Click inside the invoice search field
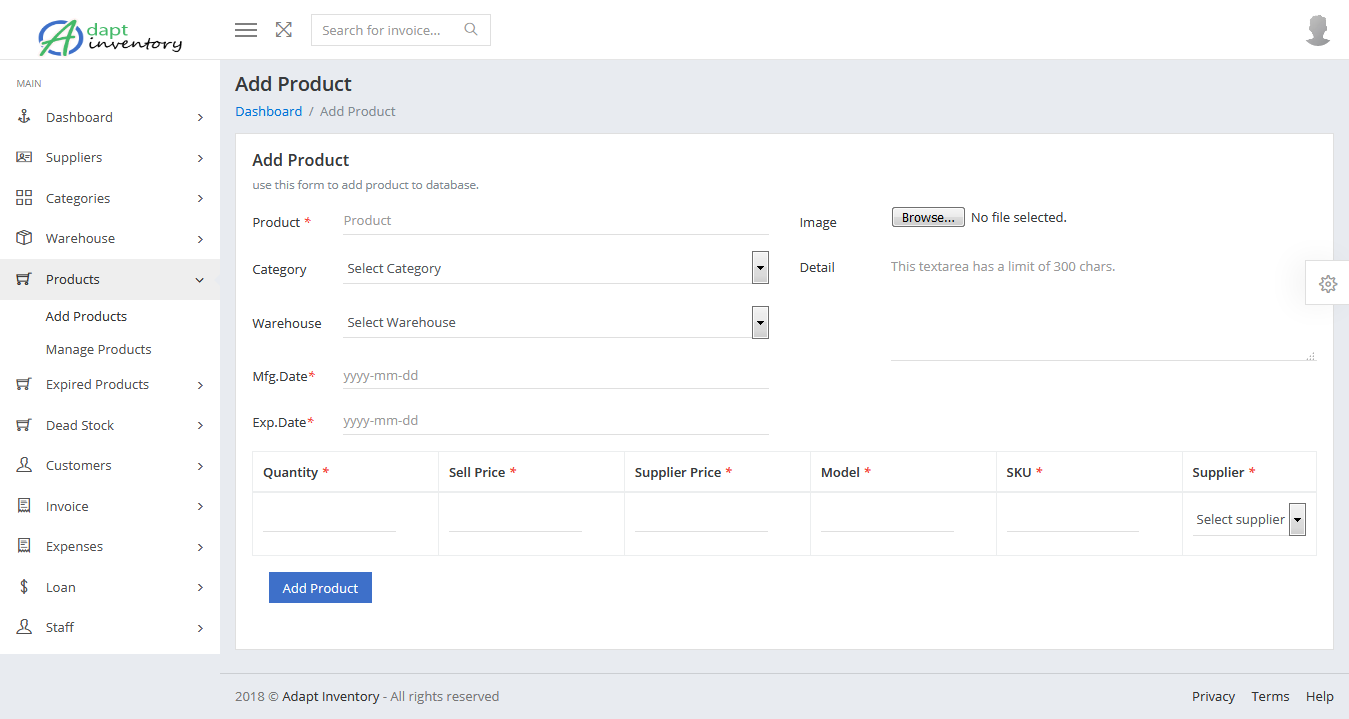The image size is (1349, 719). [x=390, y=30]
